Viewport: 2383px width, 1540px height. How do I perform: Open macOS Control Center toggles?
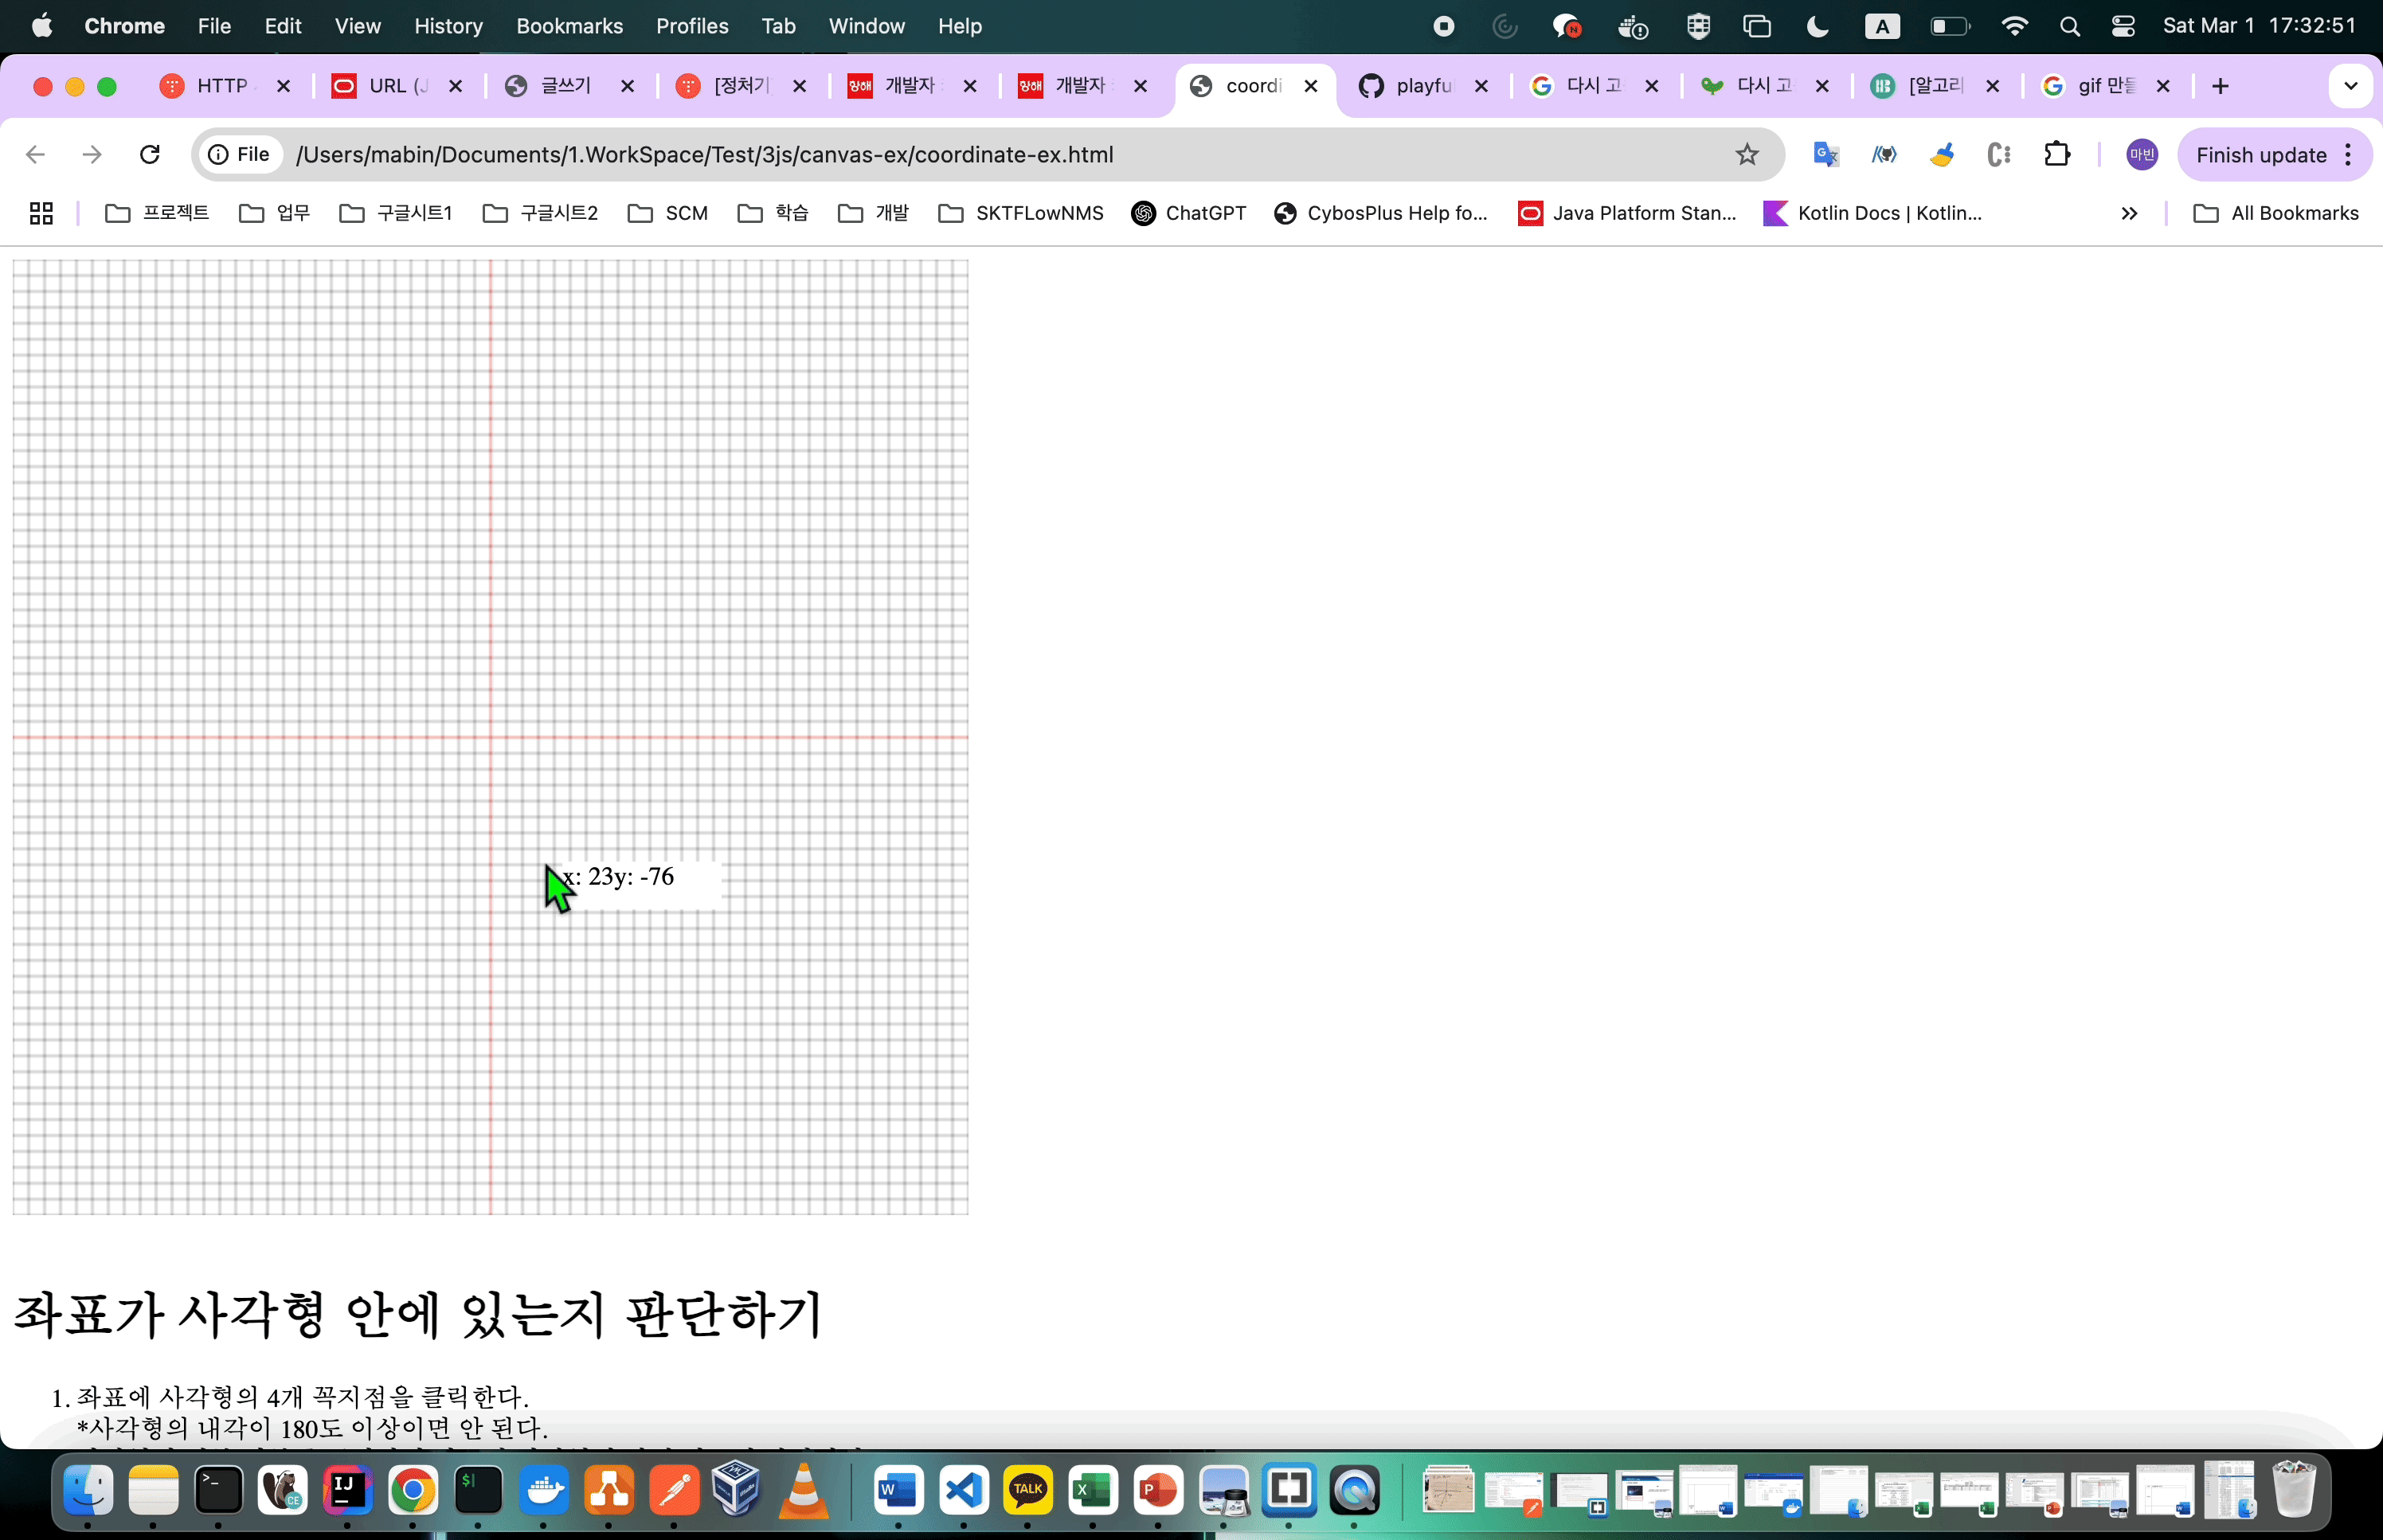pos(2123,26)
